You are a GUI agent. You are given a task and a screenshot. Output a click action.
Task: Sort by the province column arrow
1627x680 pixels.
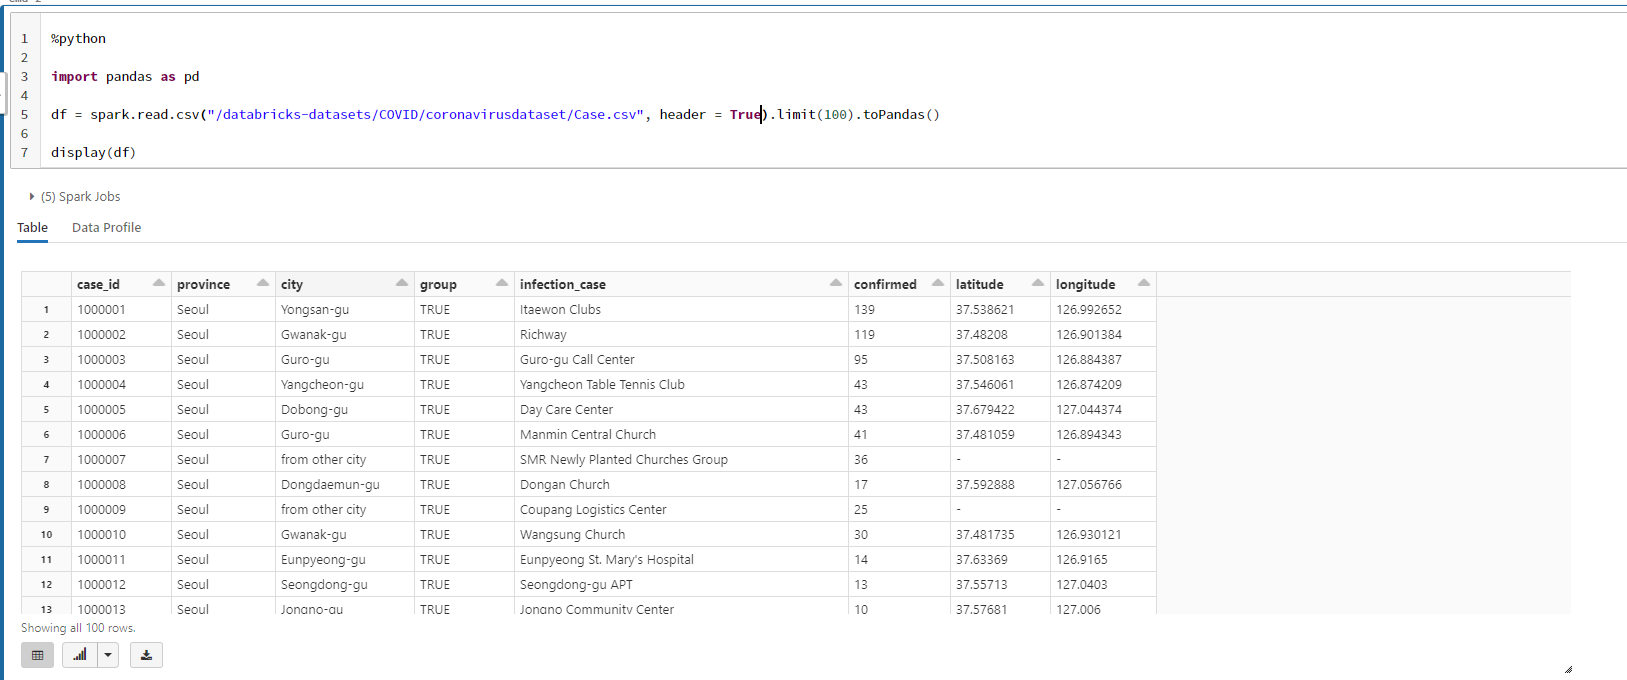pos(262,283)
